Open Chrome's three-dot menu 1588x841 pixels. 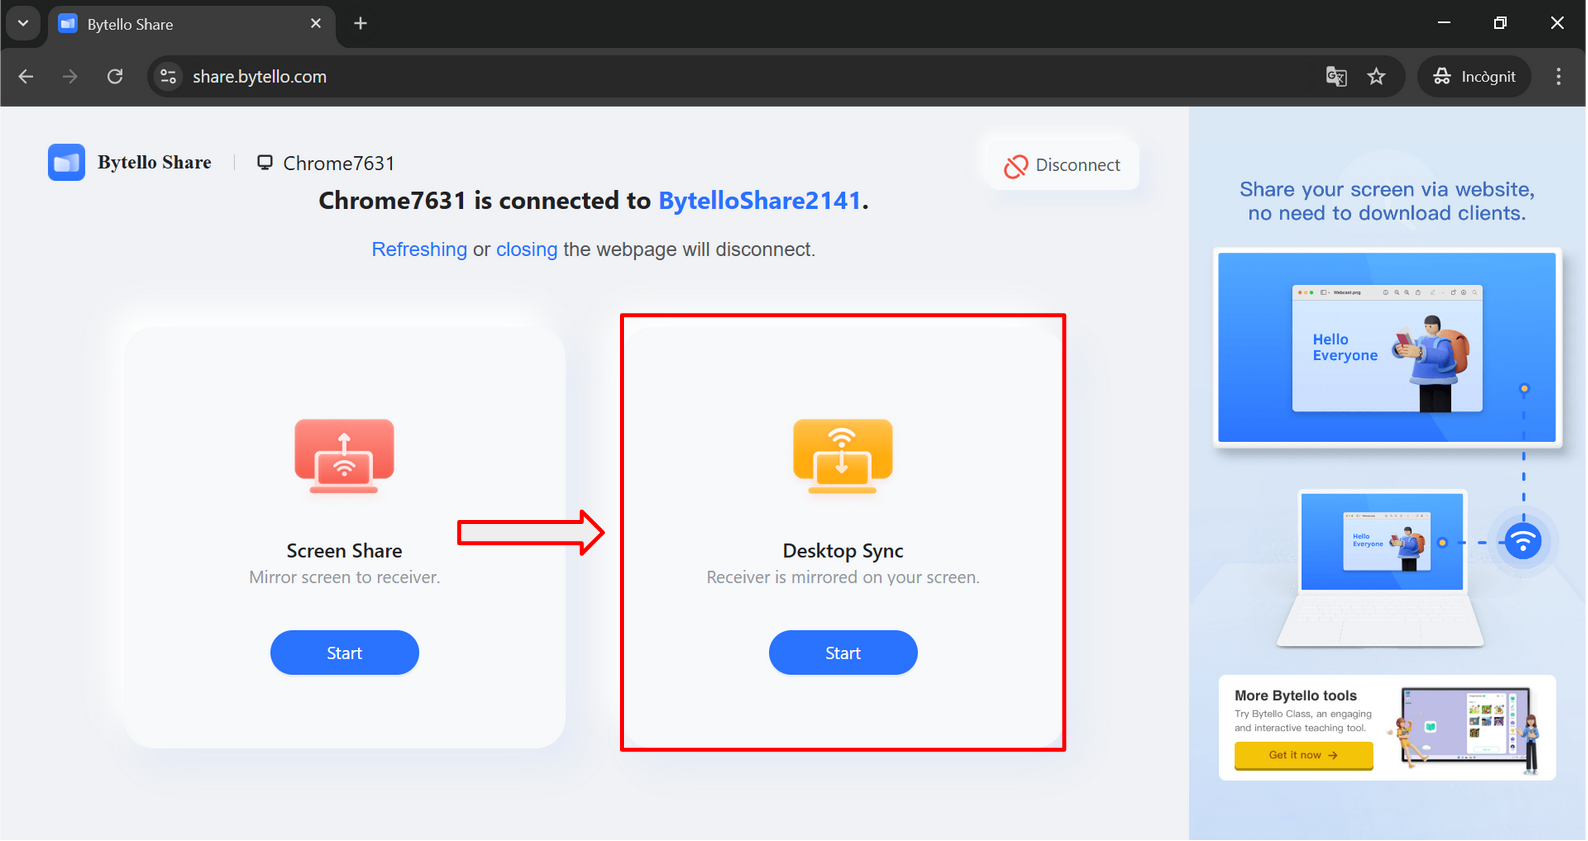point(1557,77)
